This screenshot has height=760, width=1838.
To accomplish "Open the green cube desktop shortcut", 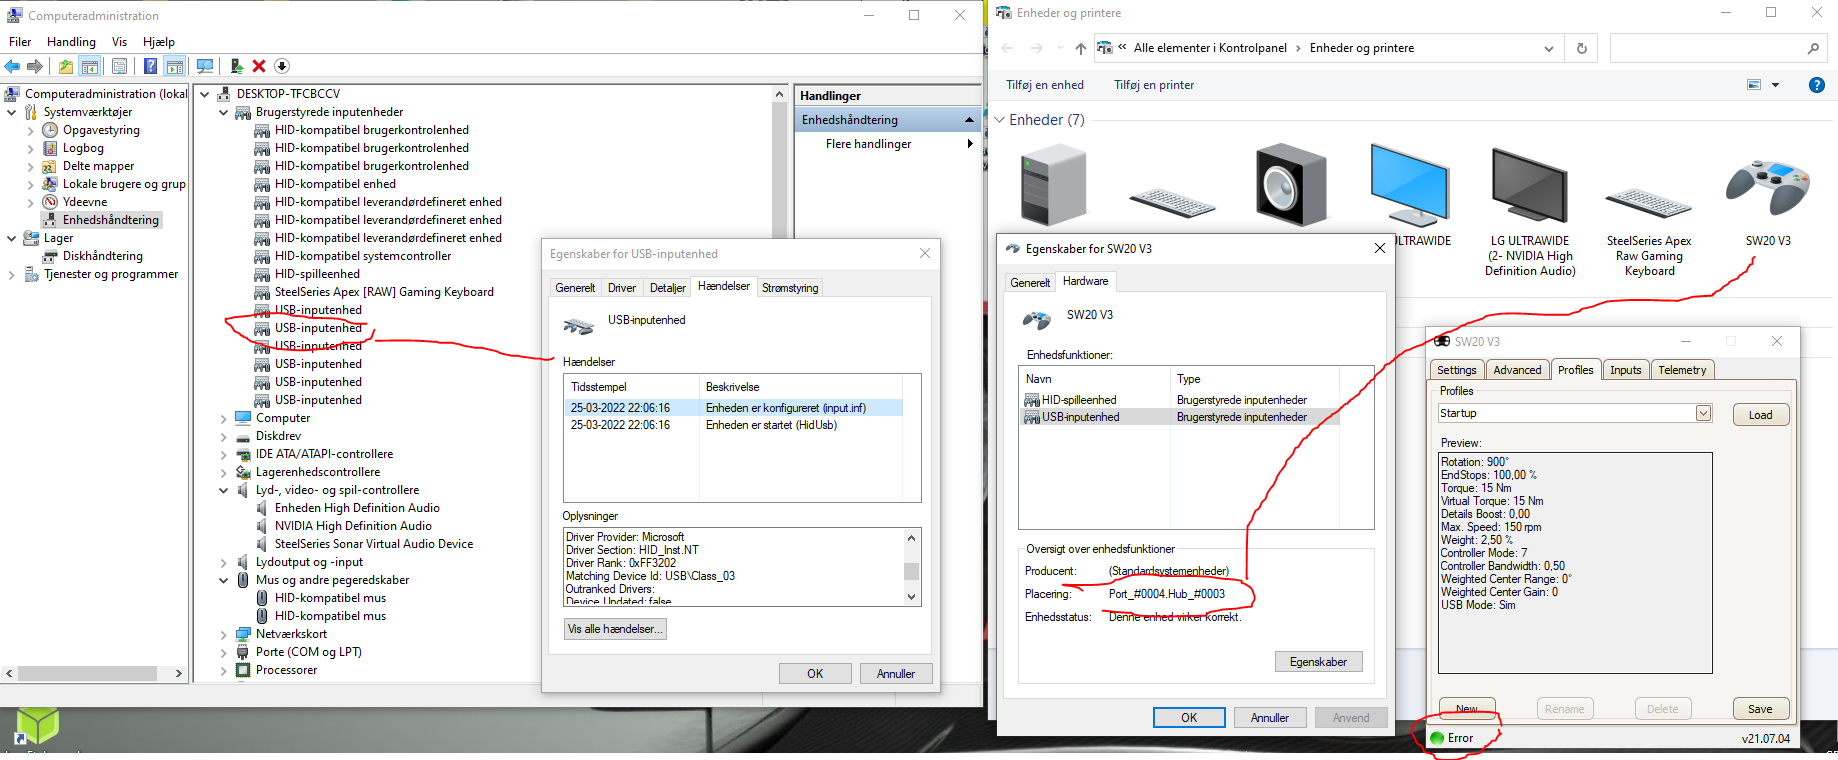I will click(x=37, y=727).
